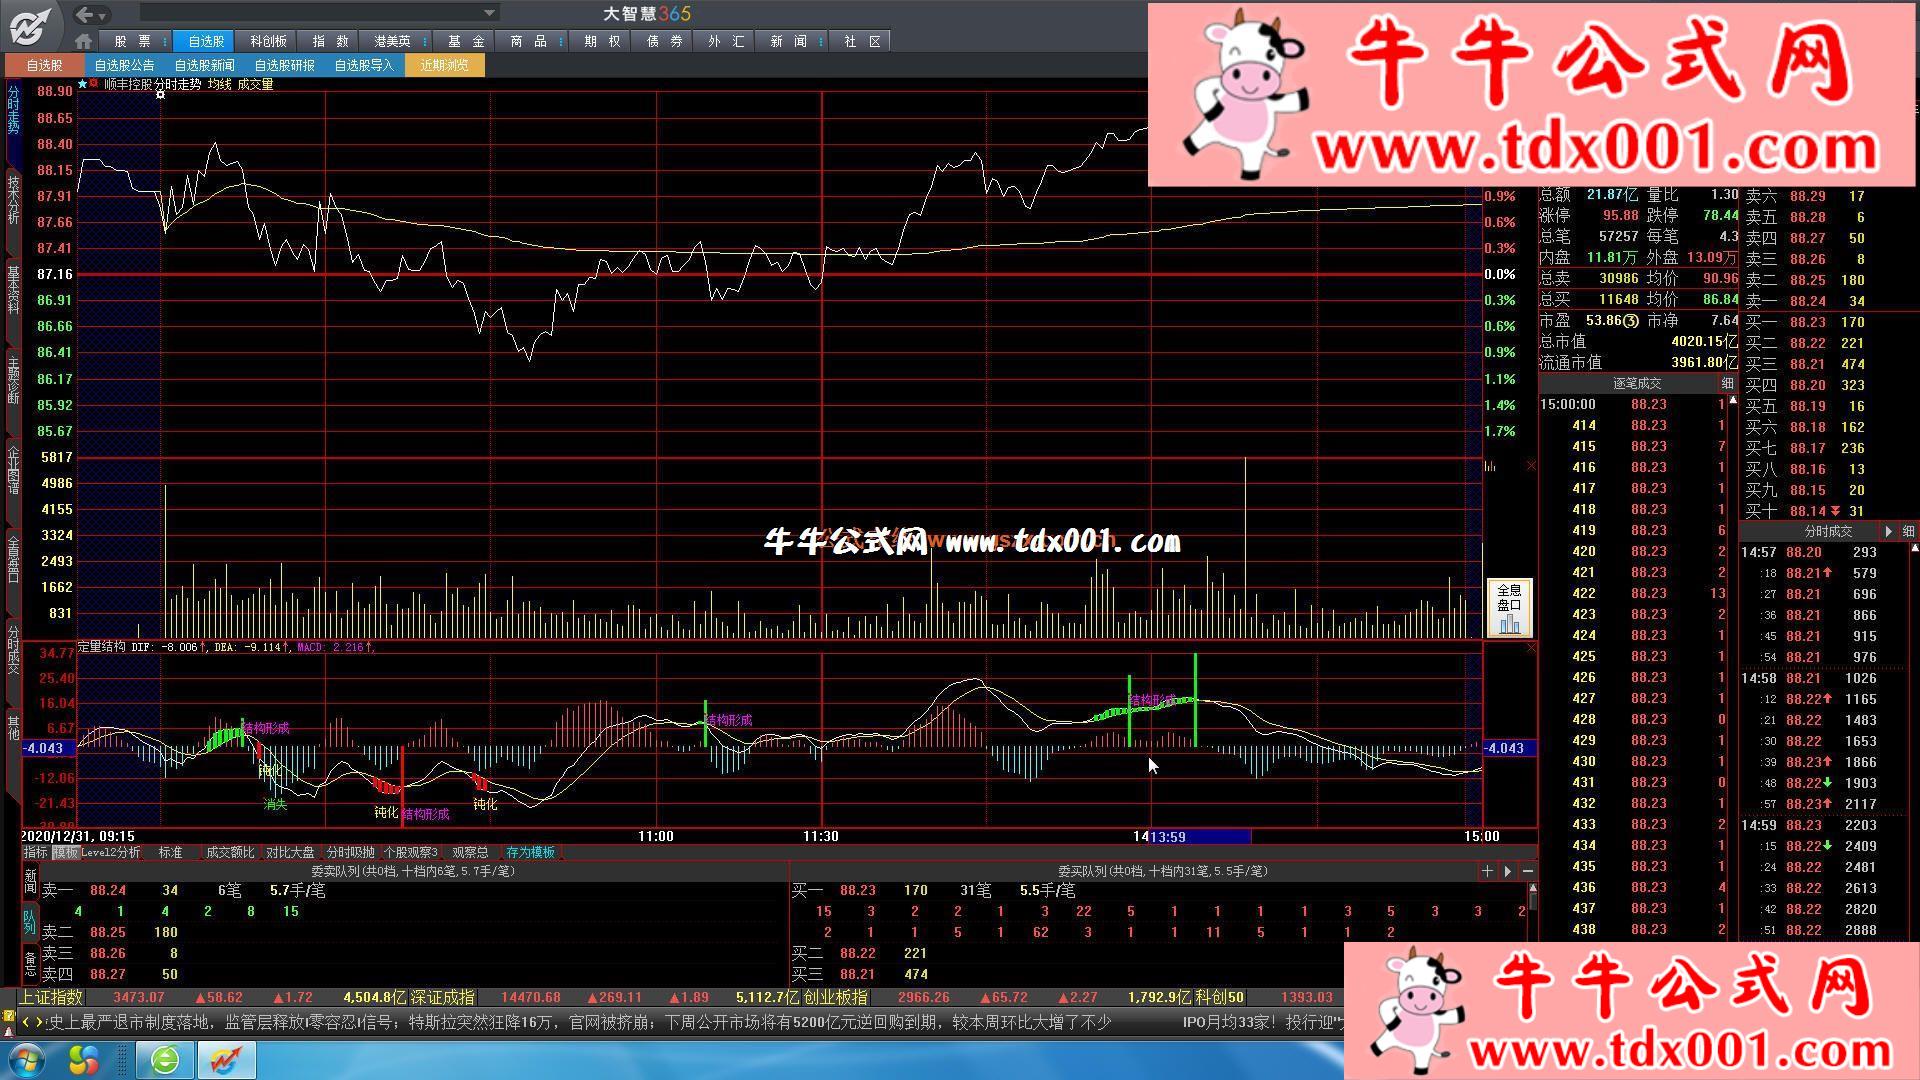Screen dimensions: 1920x1080
Task: Open the 指数 menu
Action: click(330, 41)
